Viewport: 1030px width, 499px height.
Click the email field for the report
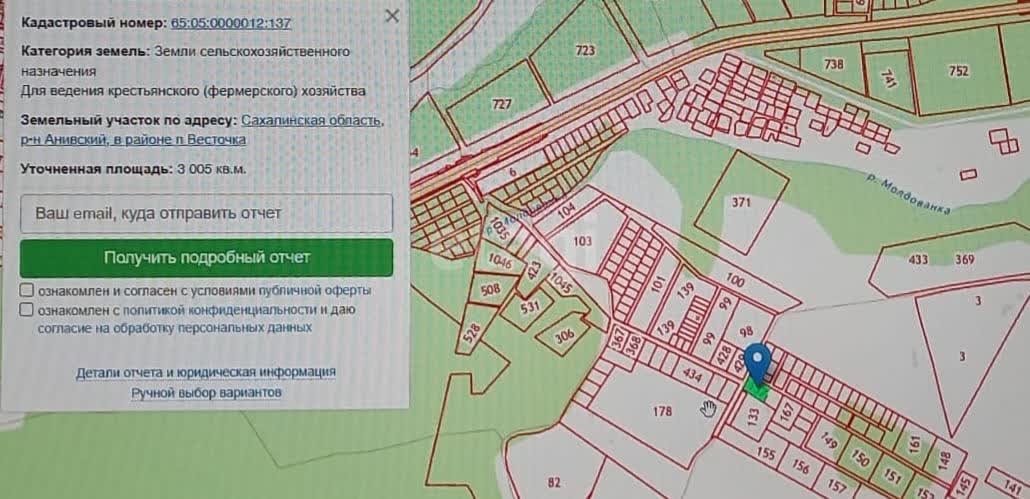[206, 213]
